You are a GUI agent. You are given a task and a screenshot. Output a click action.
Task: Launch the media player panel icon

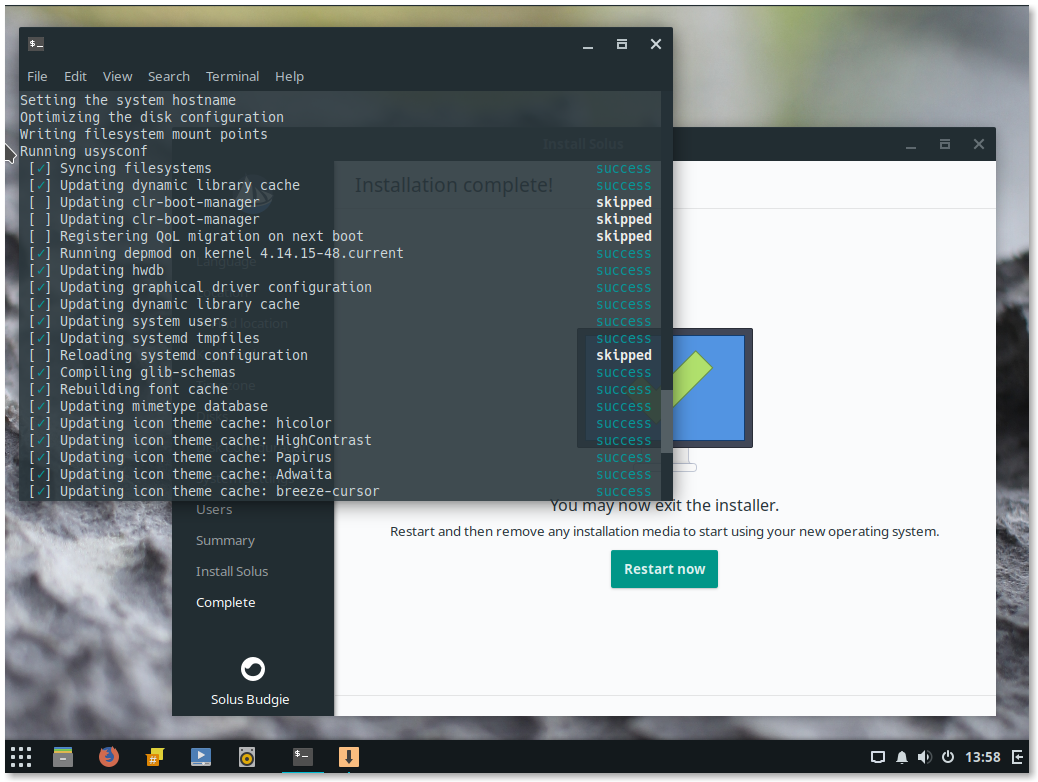tap(201, 757)
